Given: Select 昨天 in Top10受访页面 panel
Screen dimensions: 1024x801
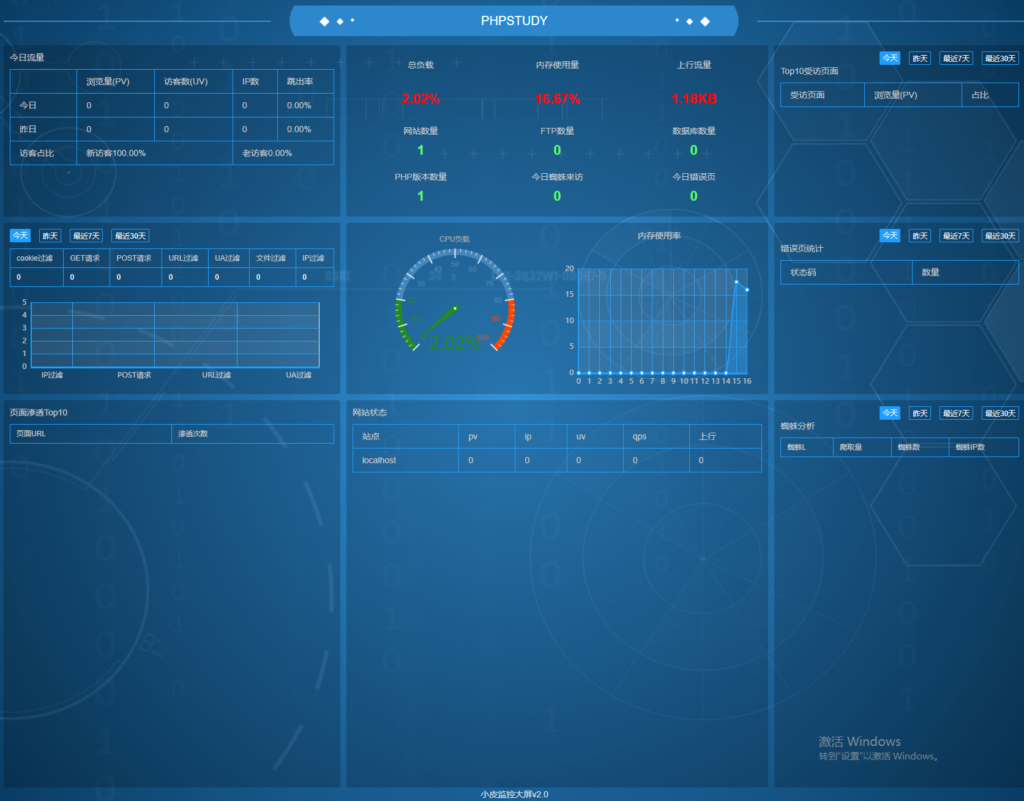Looking at the screenshot, I should click(920, 58).
